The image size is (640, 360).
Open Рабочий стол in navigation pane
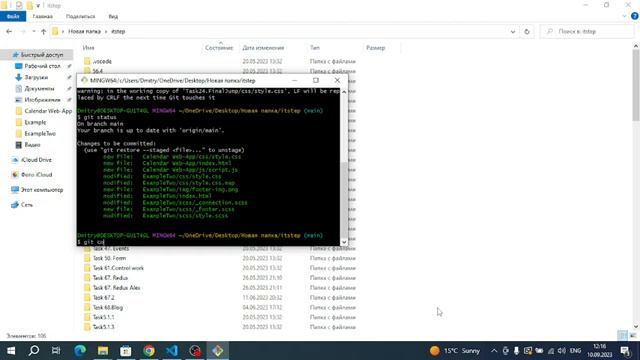click(42, 66)
